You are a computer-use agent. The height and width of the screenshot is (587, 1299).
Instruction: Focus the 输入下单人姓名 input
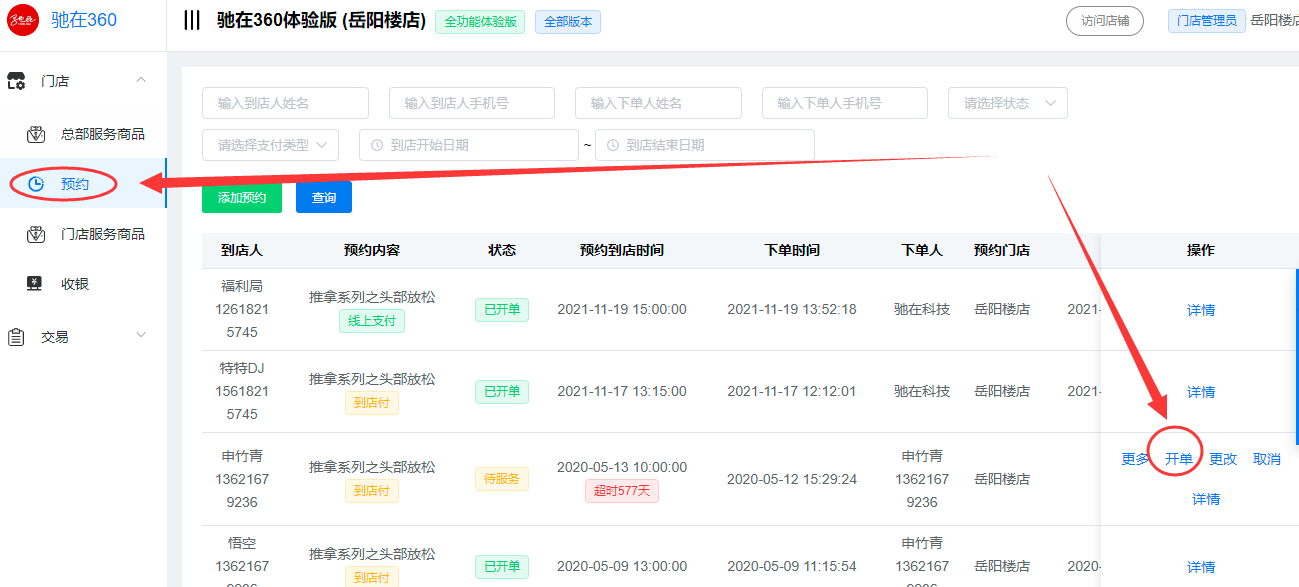coord(658,103)
